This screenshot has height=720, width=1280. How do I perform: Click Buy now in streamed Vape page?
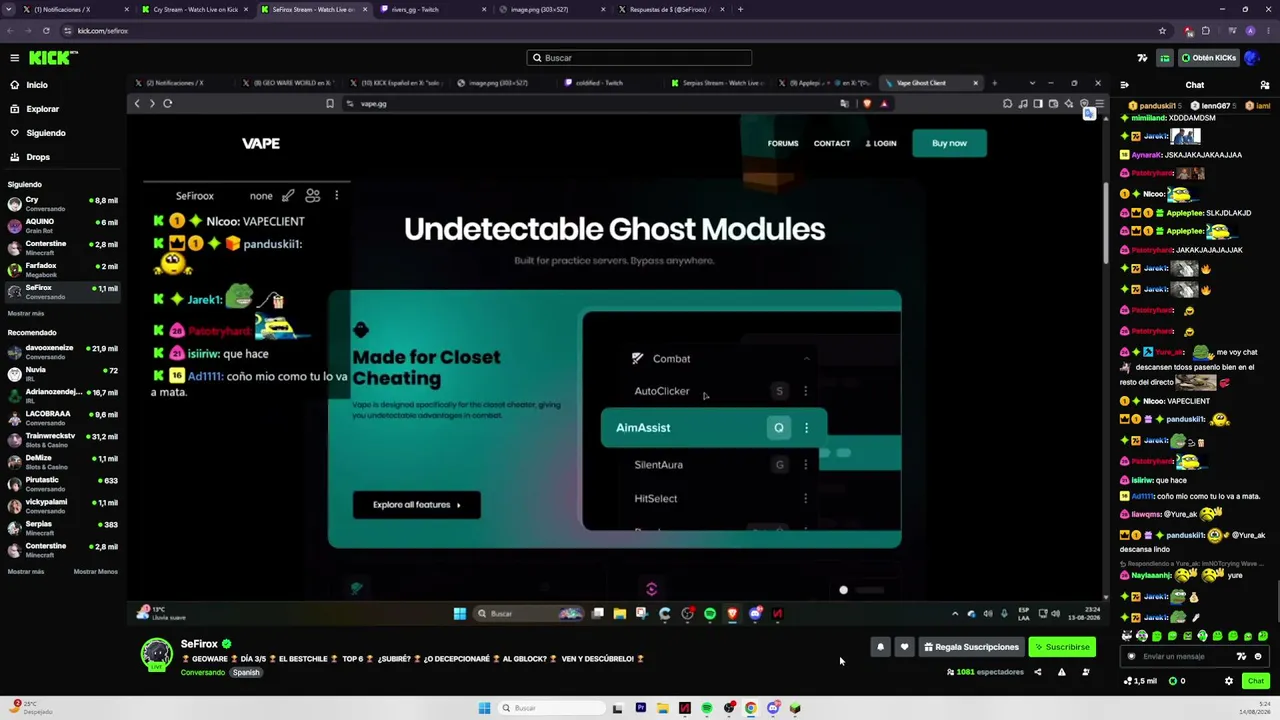(x=949, y=143)
